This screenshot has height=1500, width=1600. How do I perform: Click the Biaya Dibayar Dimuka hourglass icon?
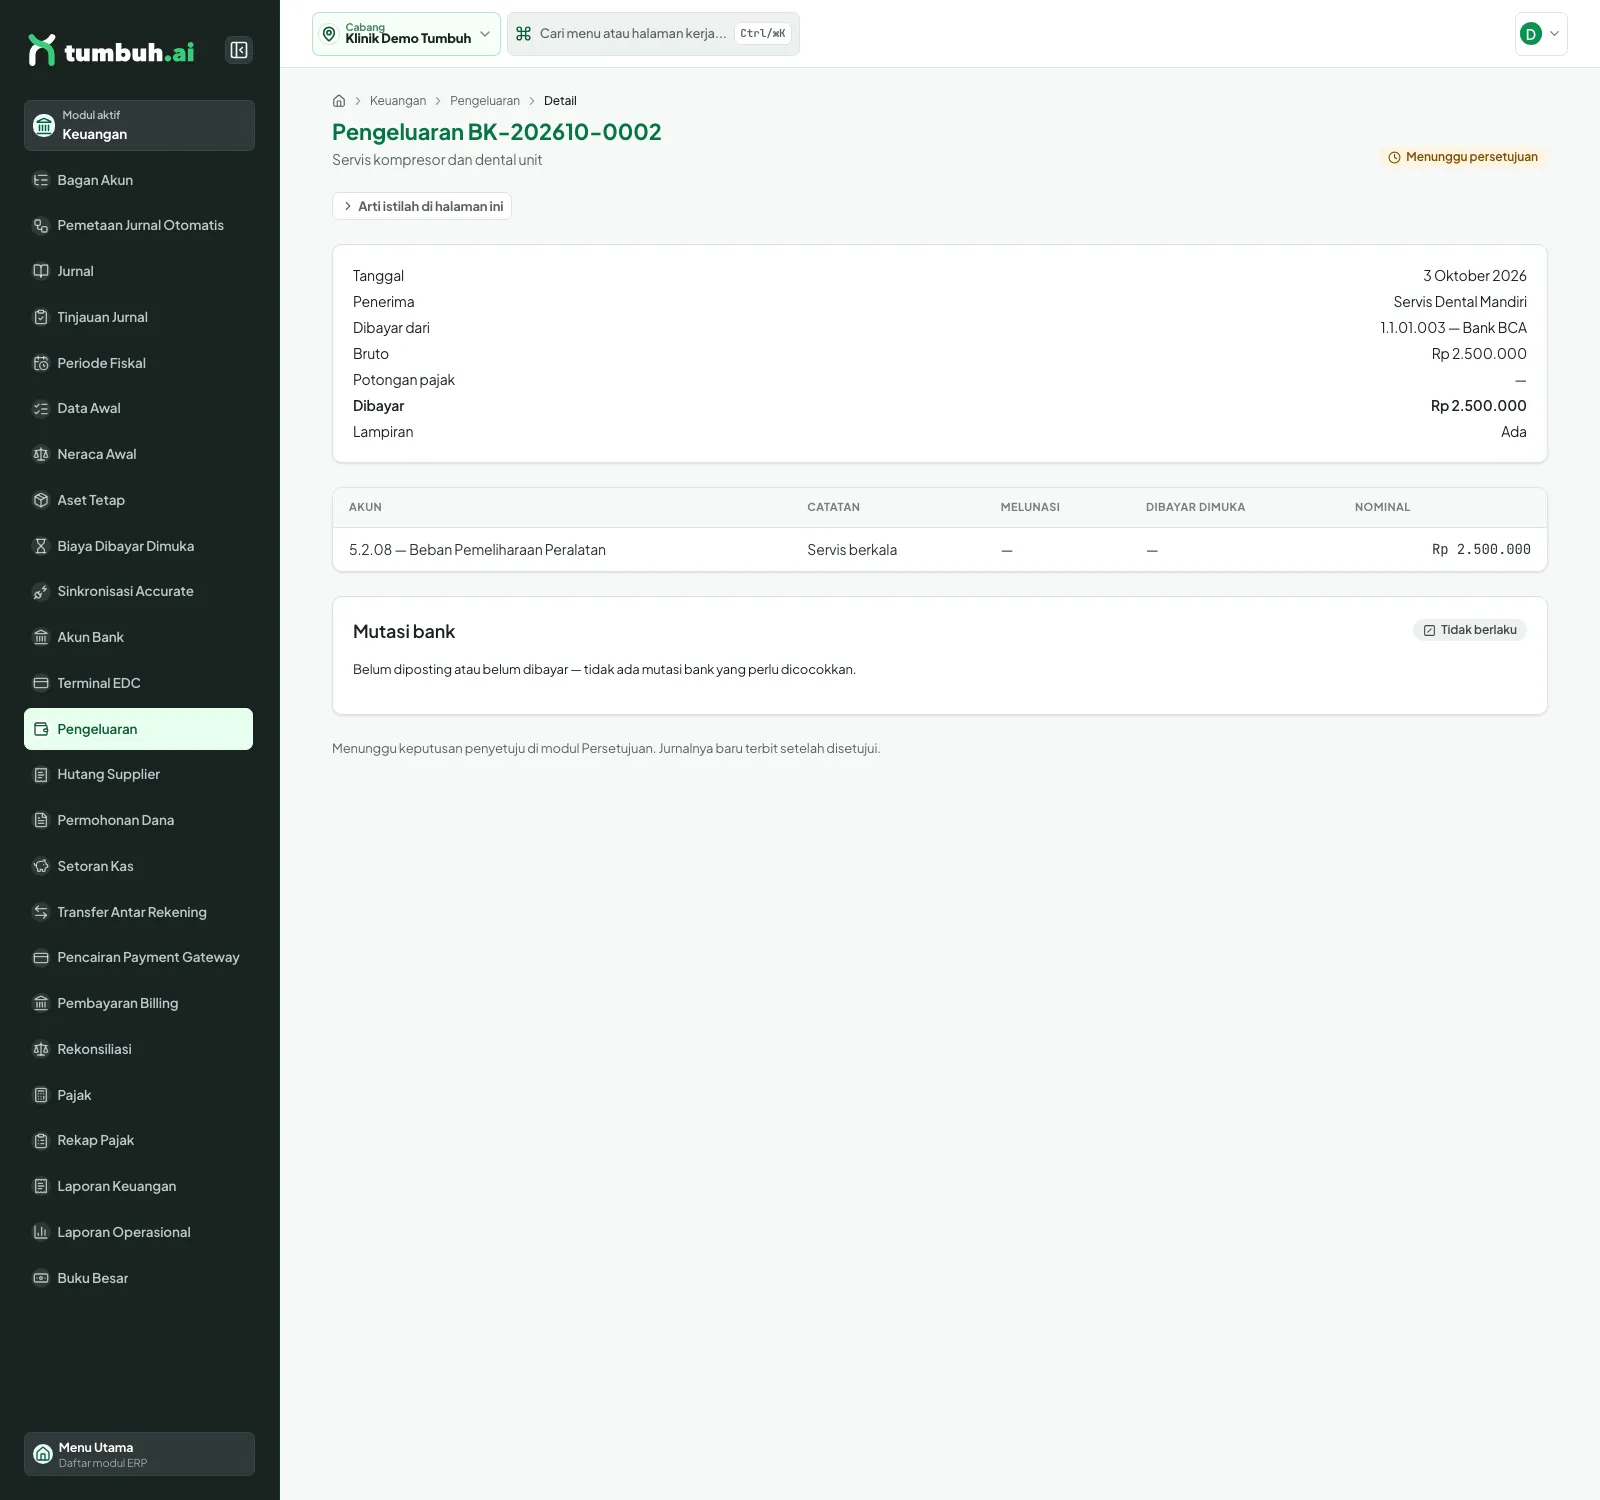[41, 546]
